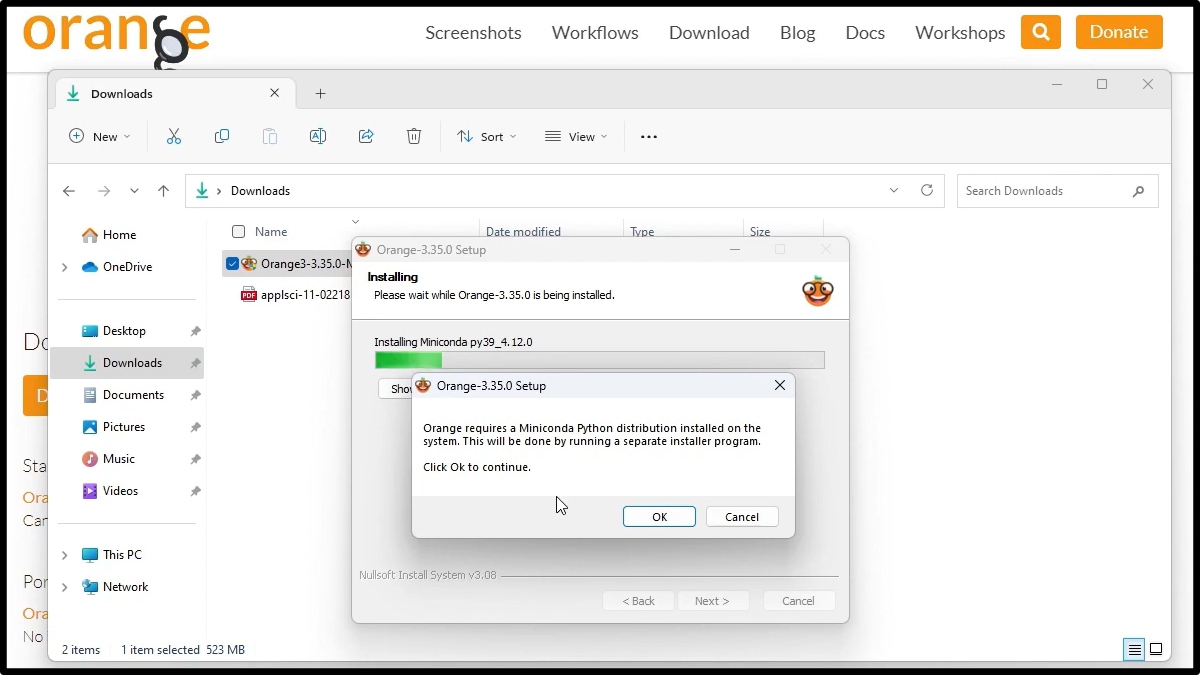The height and width of the screenshot is (675, 1200).
Task: Open Documents in quick access
Action: click(x=133, y=395)
